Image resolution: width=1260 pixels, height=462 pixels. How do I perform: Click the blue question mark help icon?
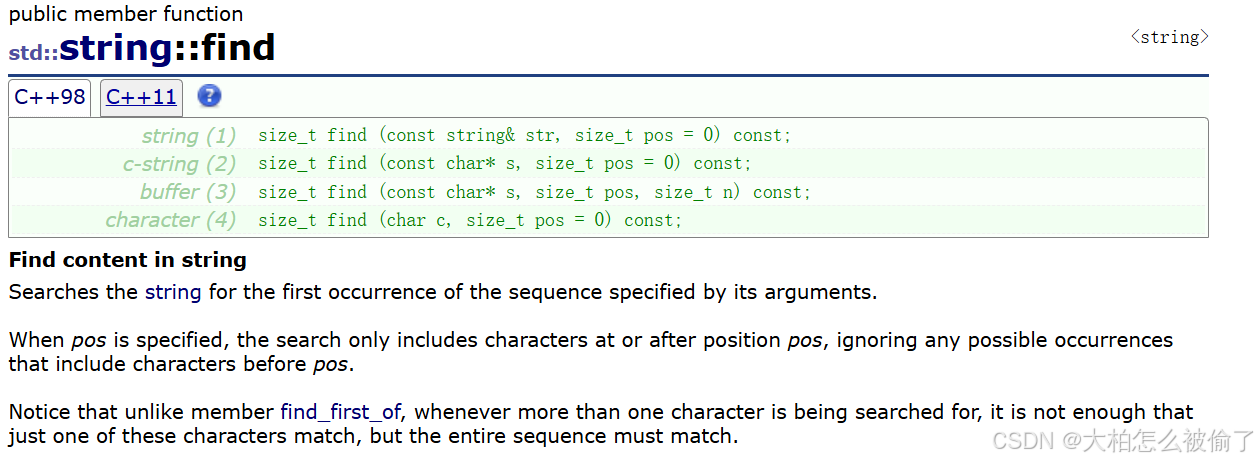(x=209, y=96)
